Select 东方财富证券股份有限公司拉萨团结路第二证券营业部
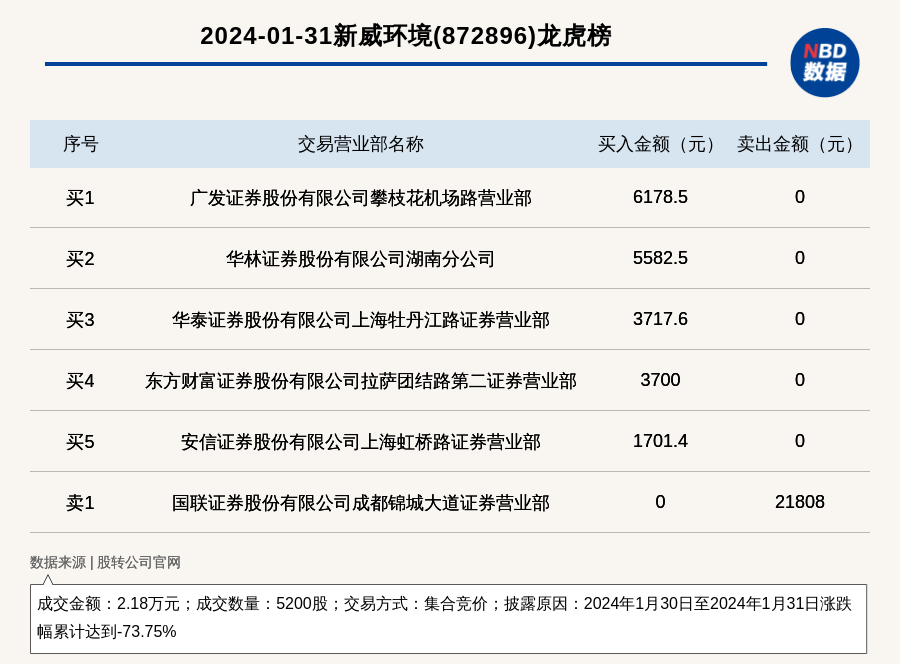Screen dimensions: 900x664 coord(360,381)
